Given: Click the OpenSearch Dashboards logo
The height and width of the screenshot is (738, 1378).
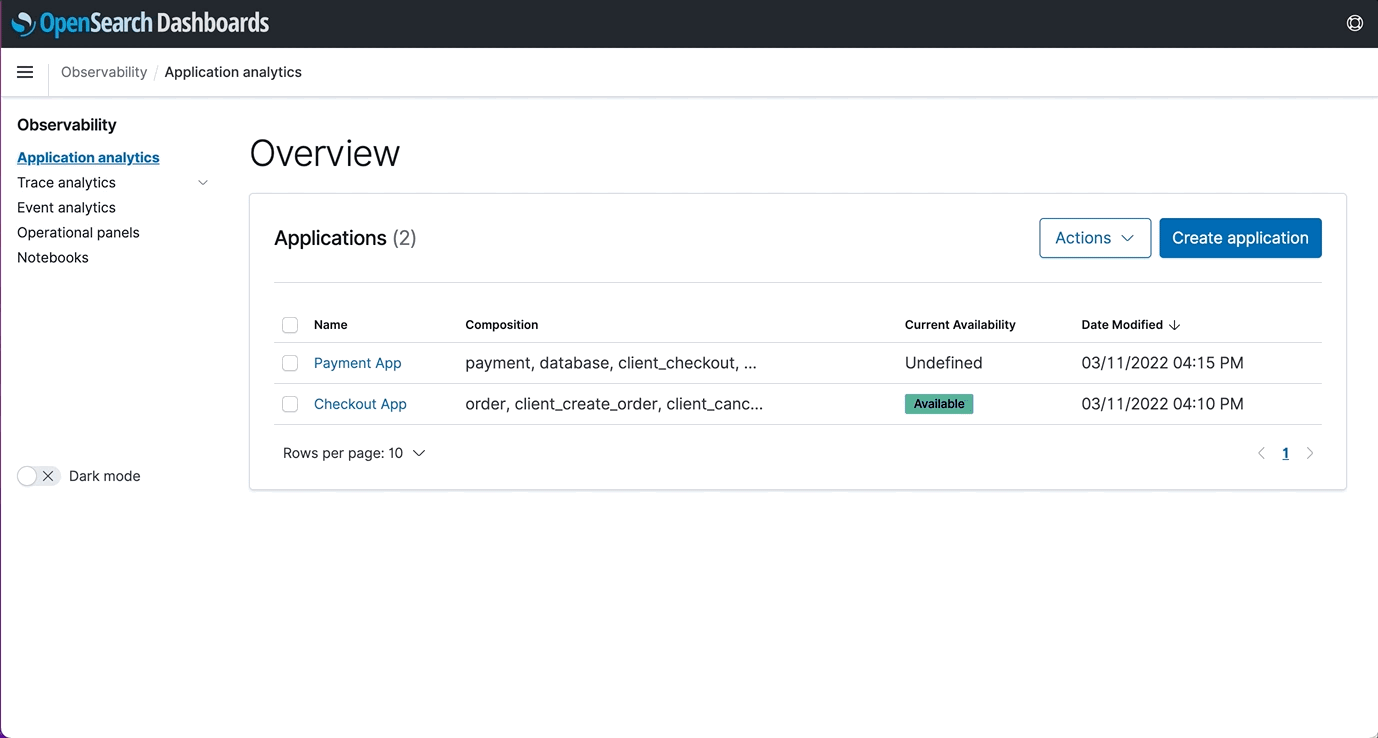Looking at the screenshot, I should tap(140, 23).
